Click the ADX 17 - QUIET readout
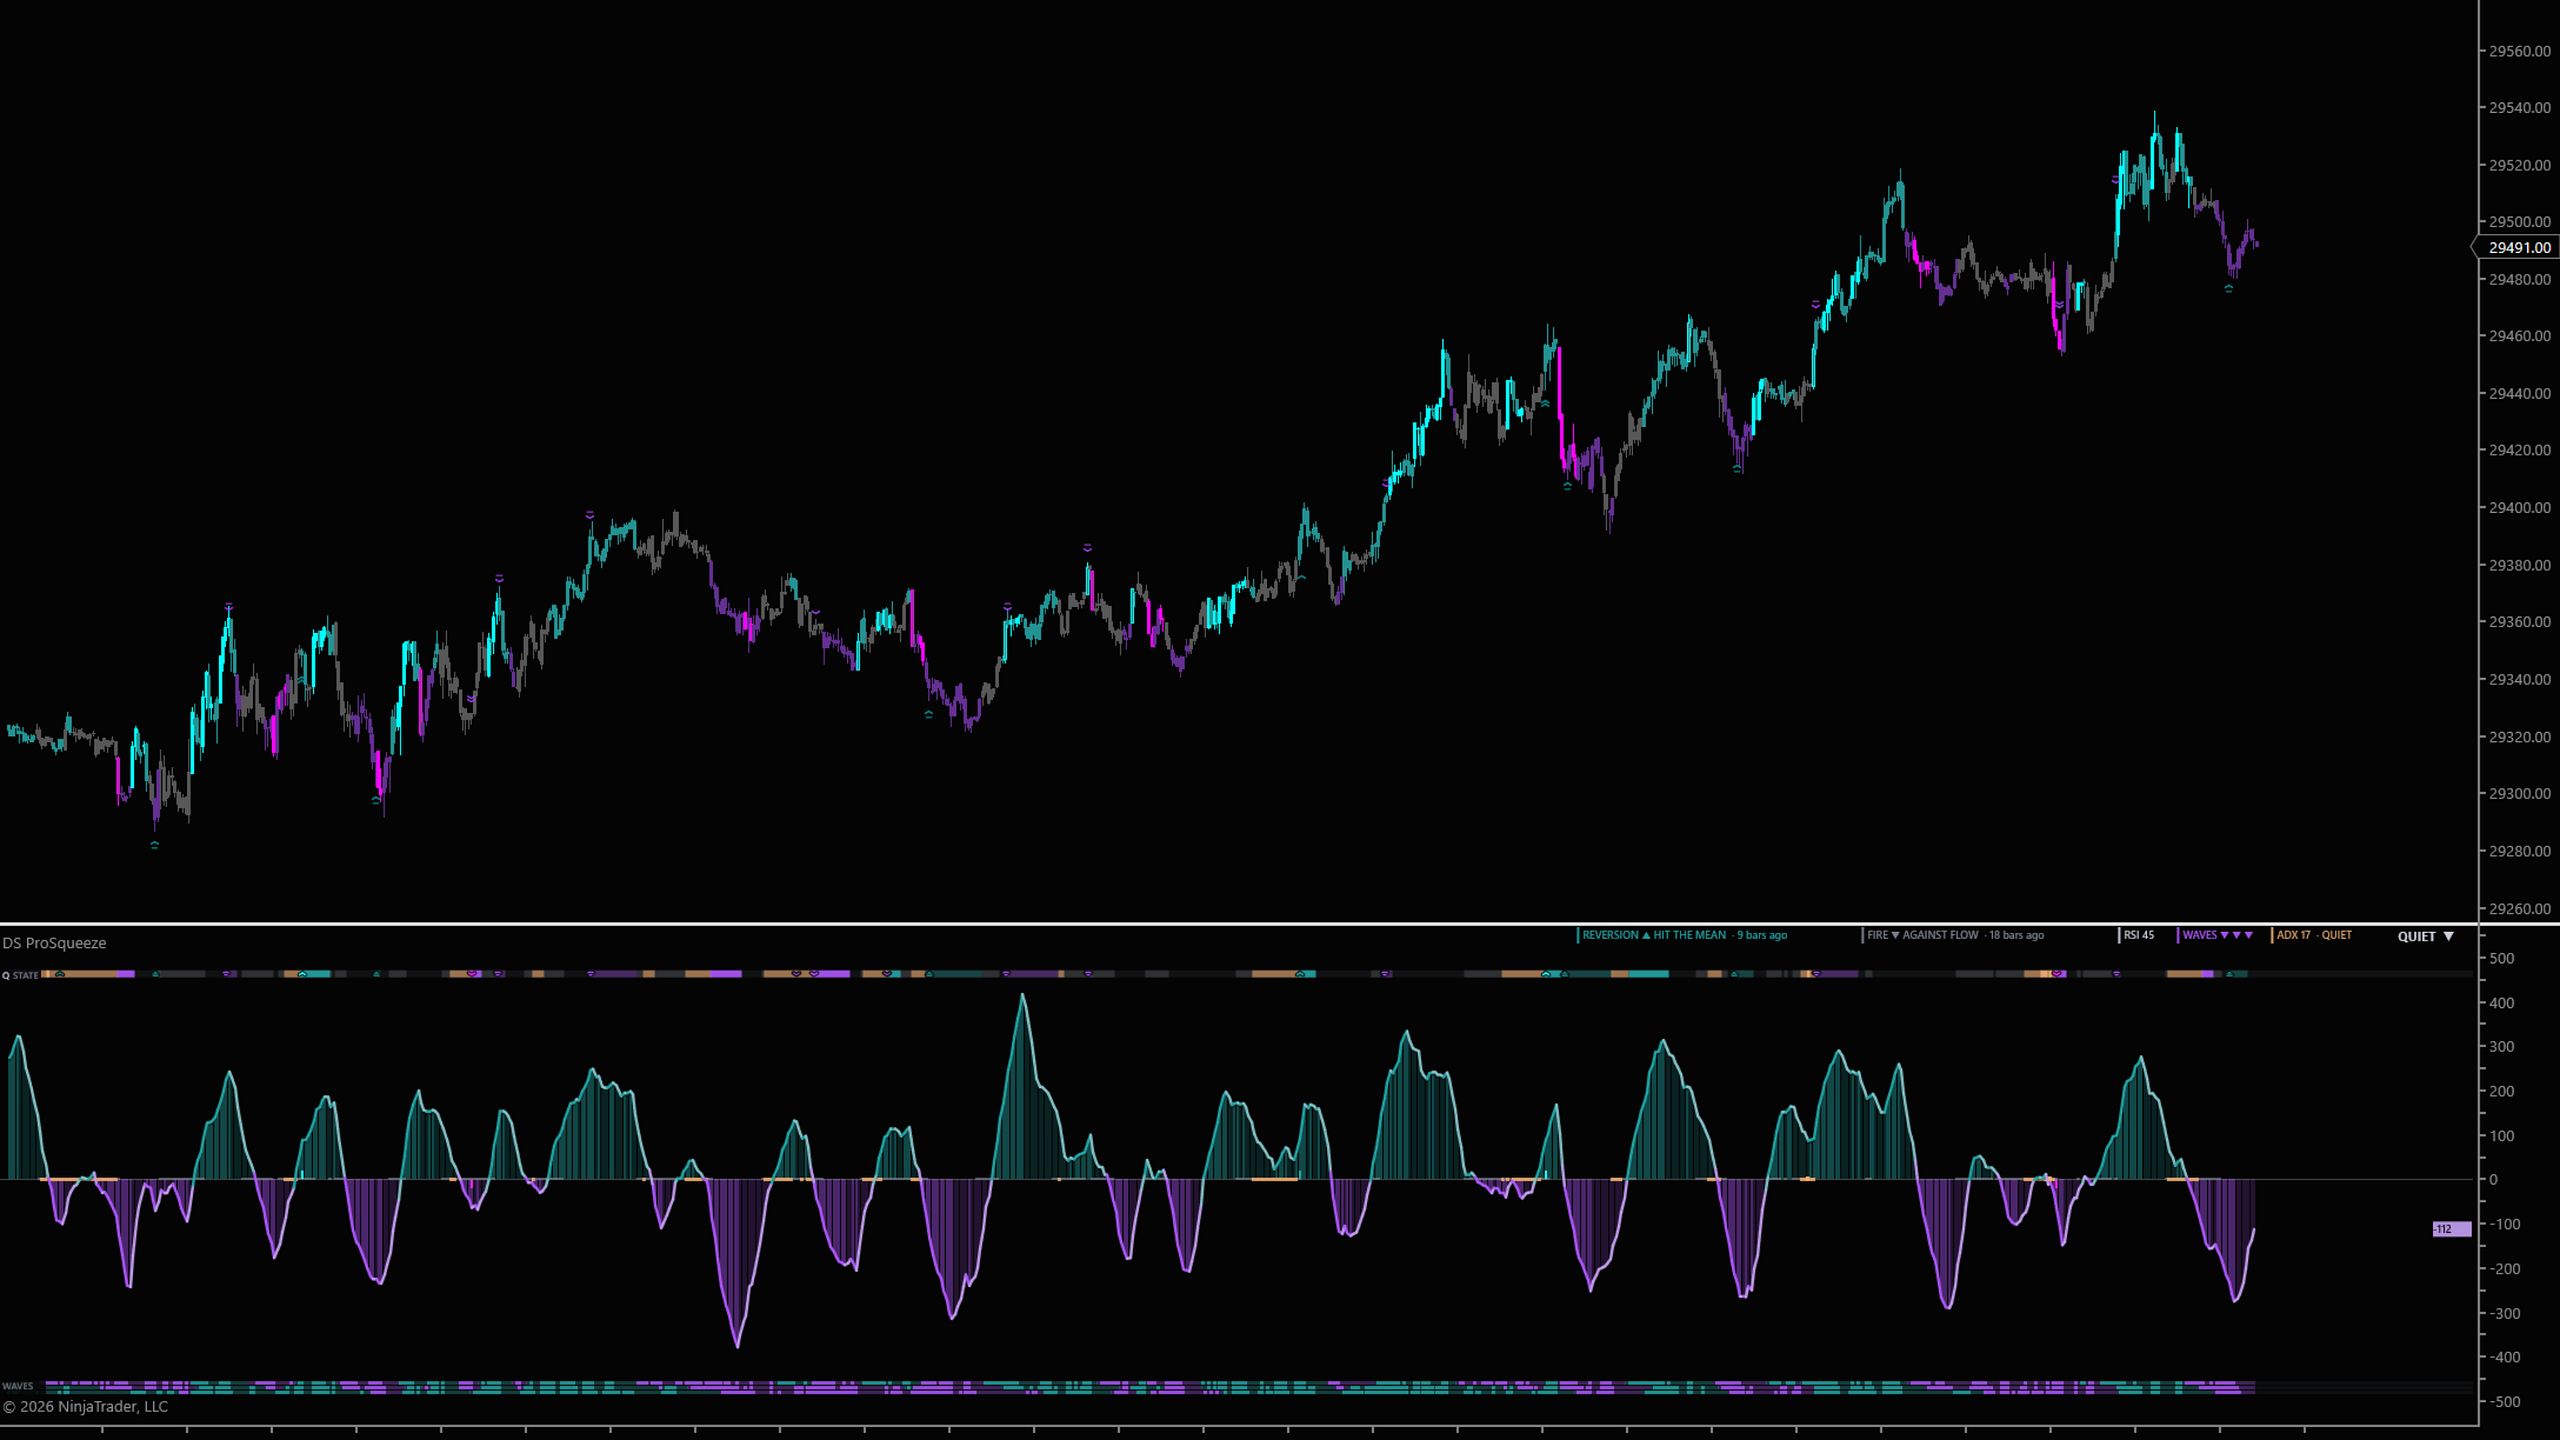 pyautogui.click(x=2313, y=935)
